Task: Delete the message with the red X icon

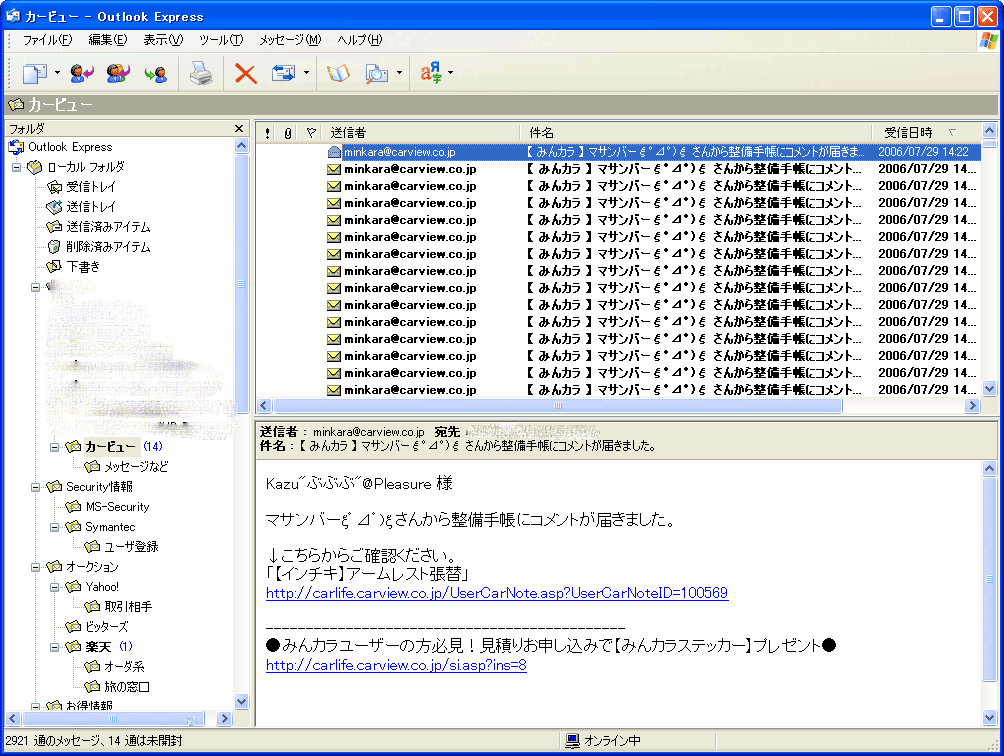Action: pyautogui.click(x=245, y=74)
